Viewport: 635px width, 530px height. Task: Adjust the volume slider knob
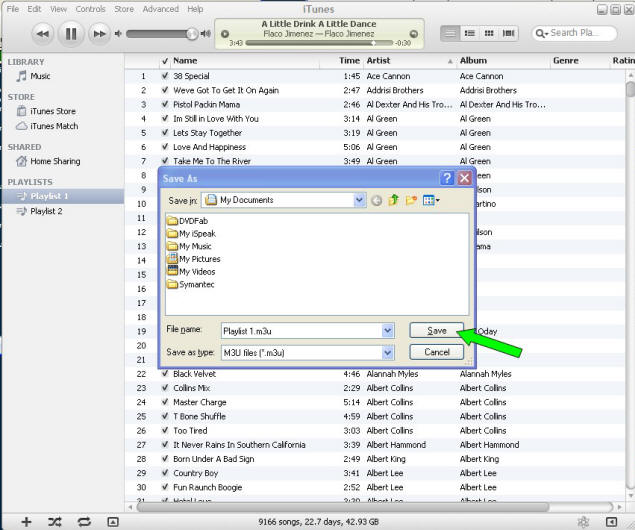click(192, 34)
